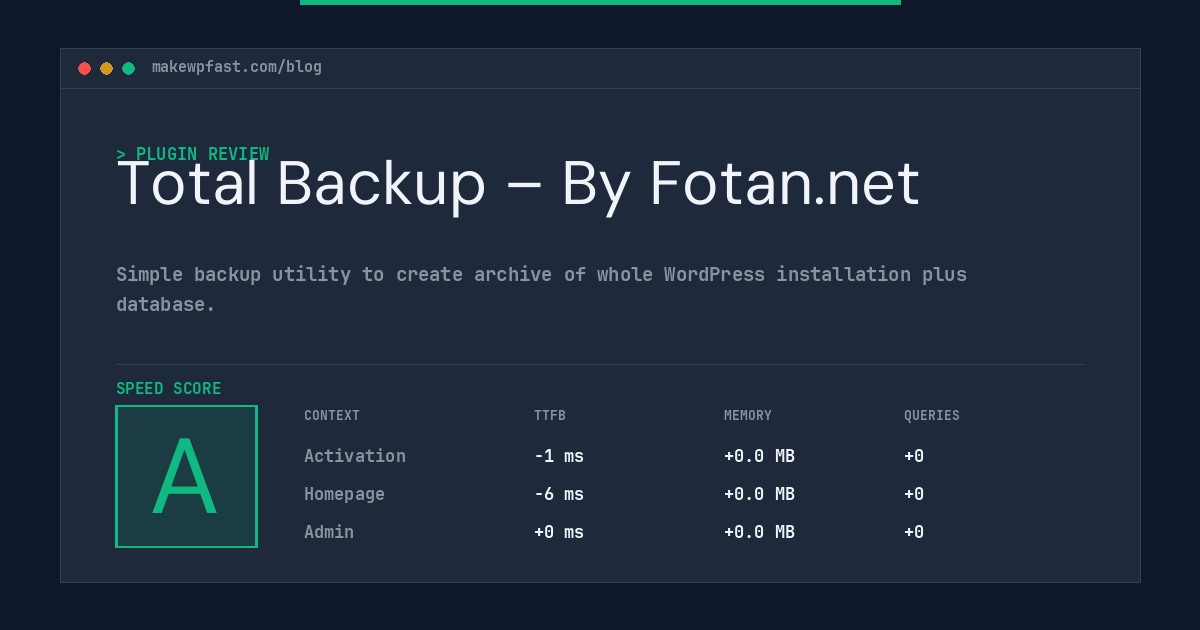Select the Activation row label
Viewport: 1200px width, 630px height.
click(355, 456)
